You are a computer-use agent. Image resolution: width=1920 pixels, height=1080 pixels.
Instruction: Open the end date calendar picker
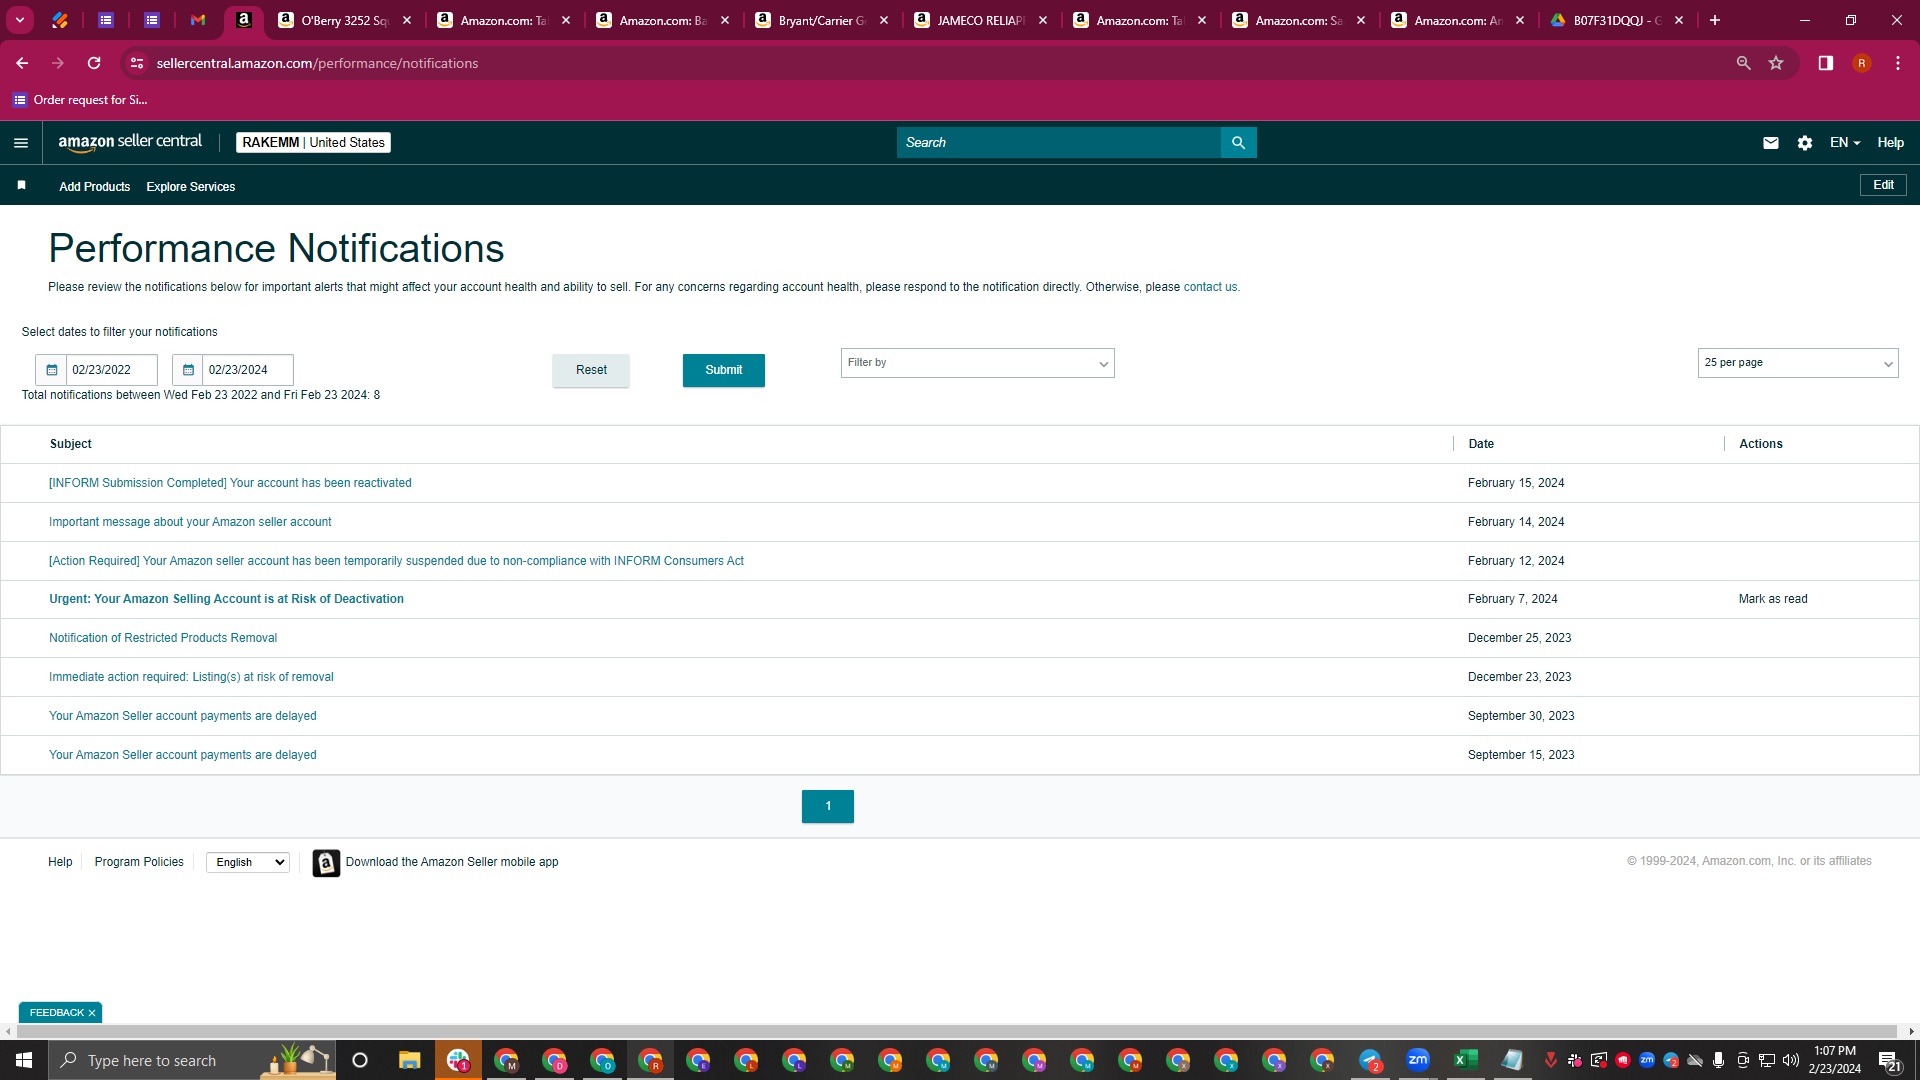click(188, 370)
